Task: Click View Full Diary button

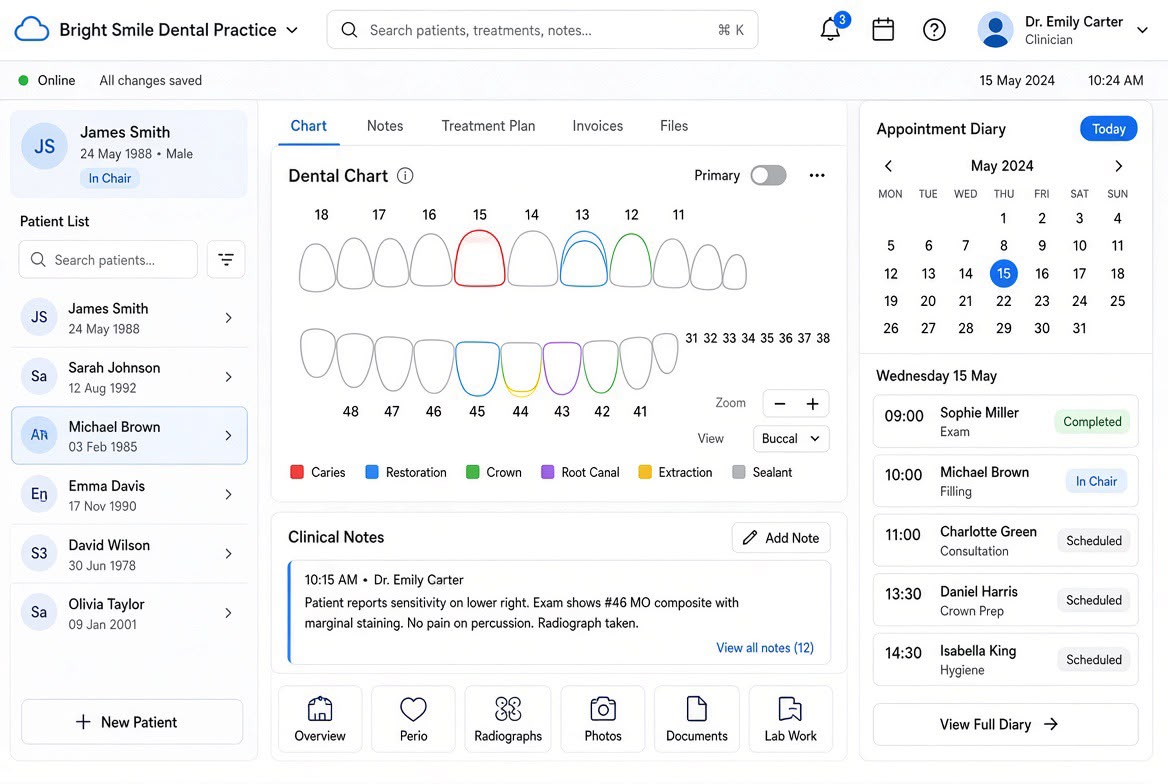Action: [1006, 724]
